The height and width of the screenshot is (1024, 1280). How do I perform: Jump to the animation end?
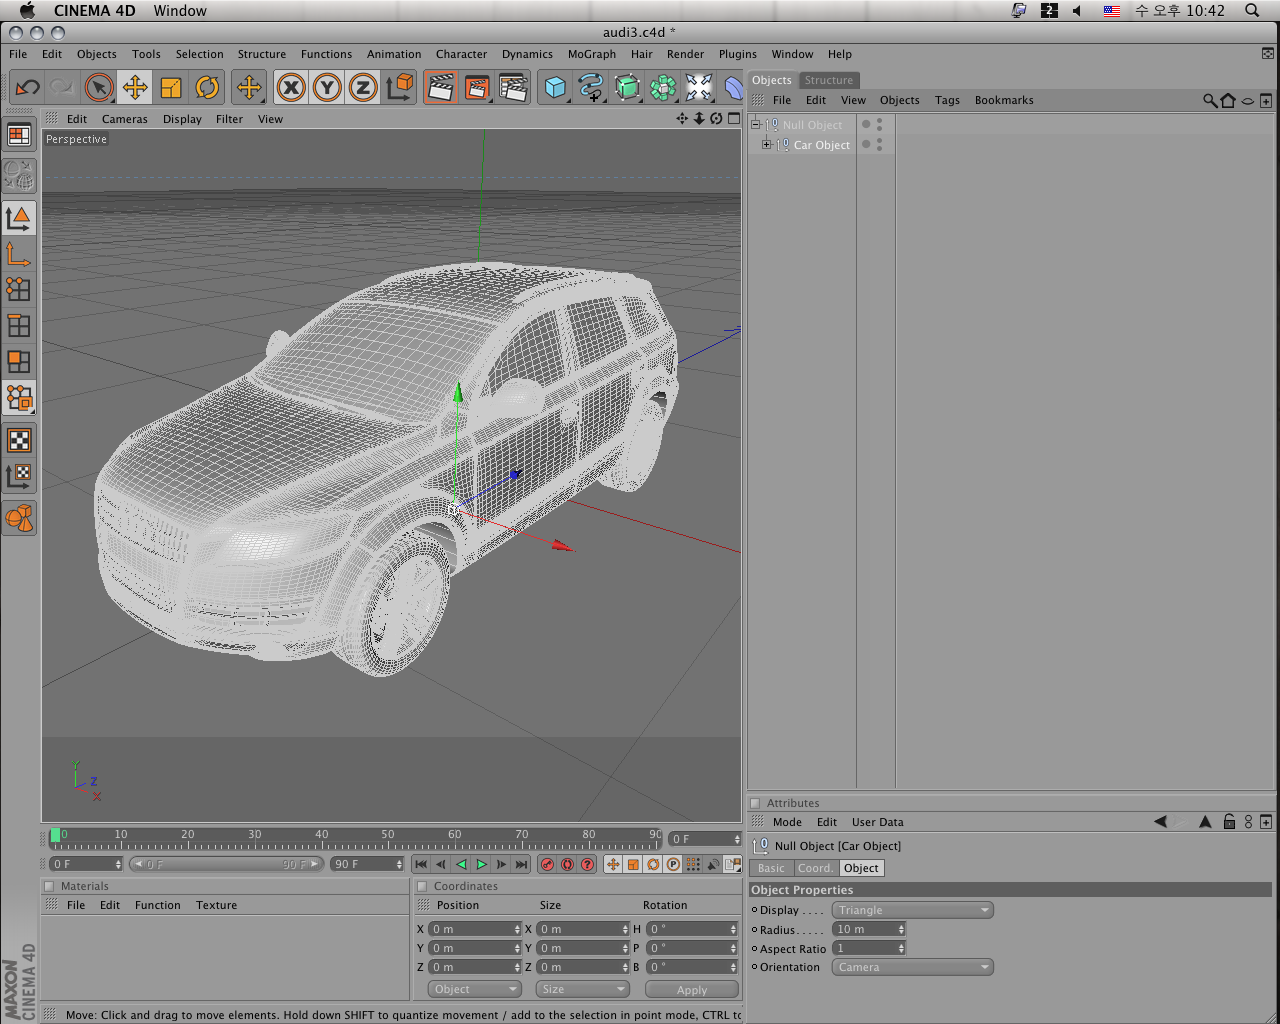coord(521,864)
